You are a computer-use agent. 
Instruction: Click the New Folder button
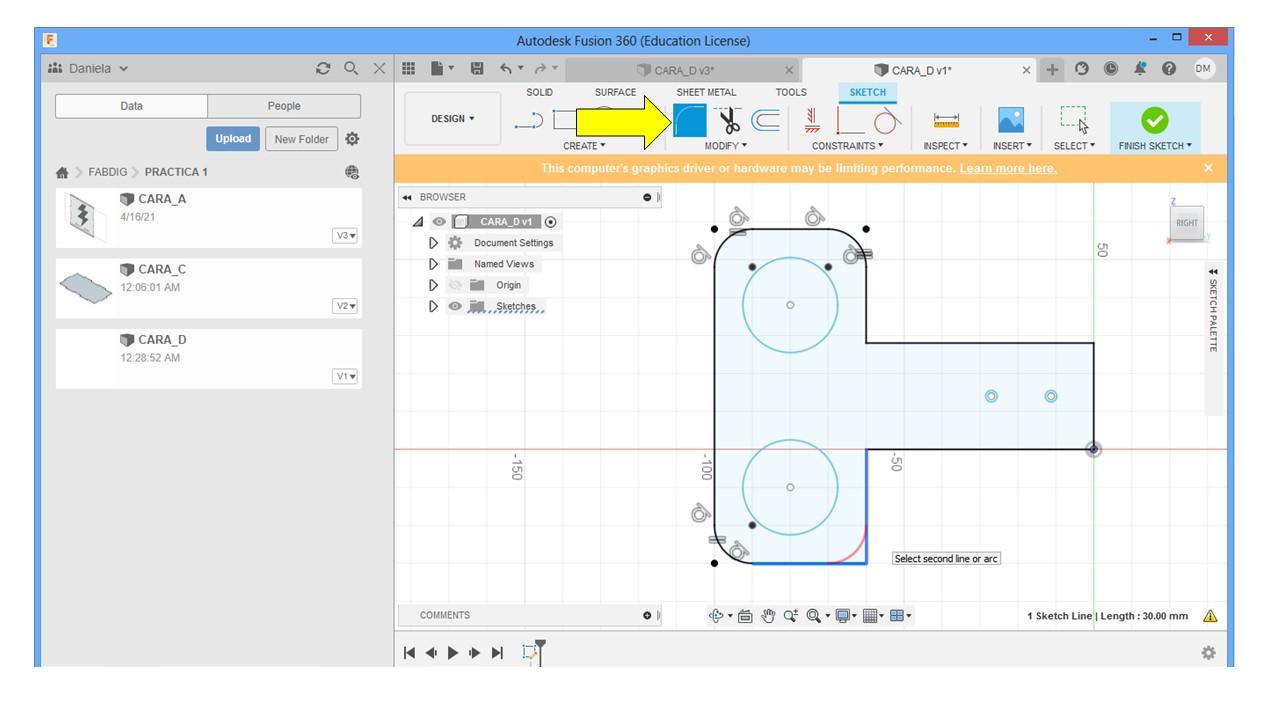[x=301, y=139]
